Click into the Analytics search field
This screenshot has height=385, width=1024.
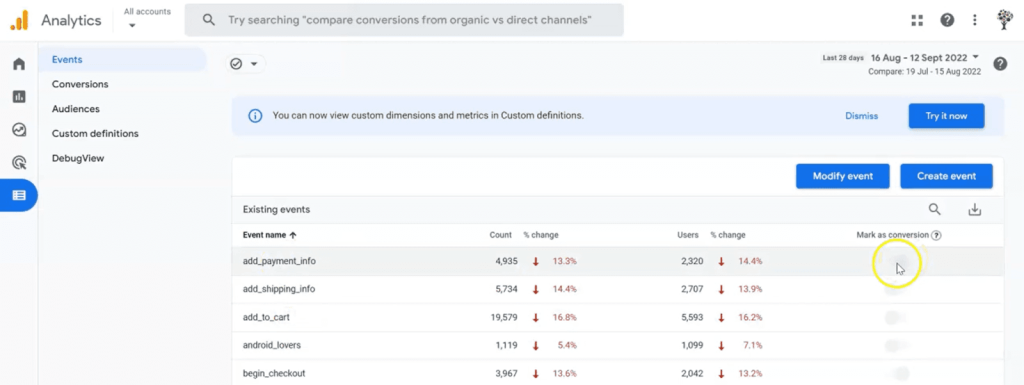tap(404, 20)
